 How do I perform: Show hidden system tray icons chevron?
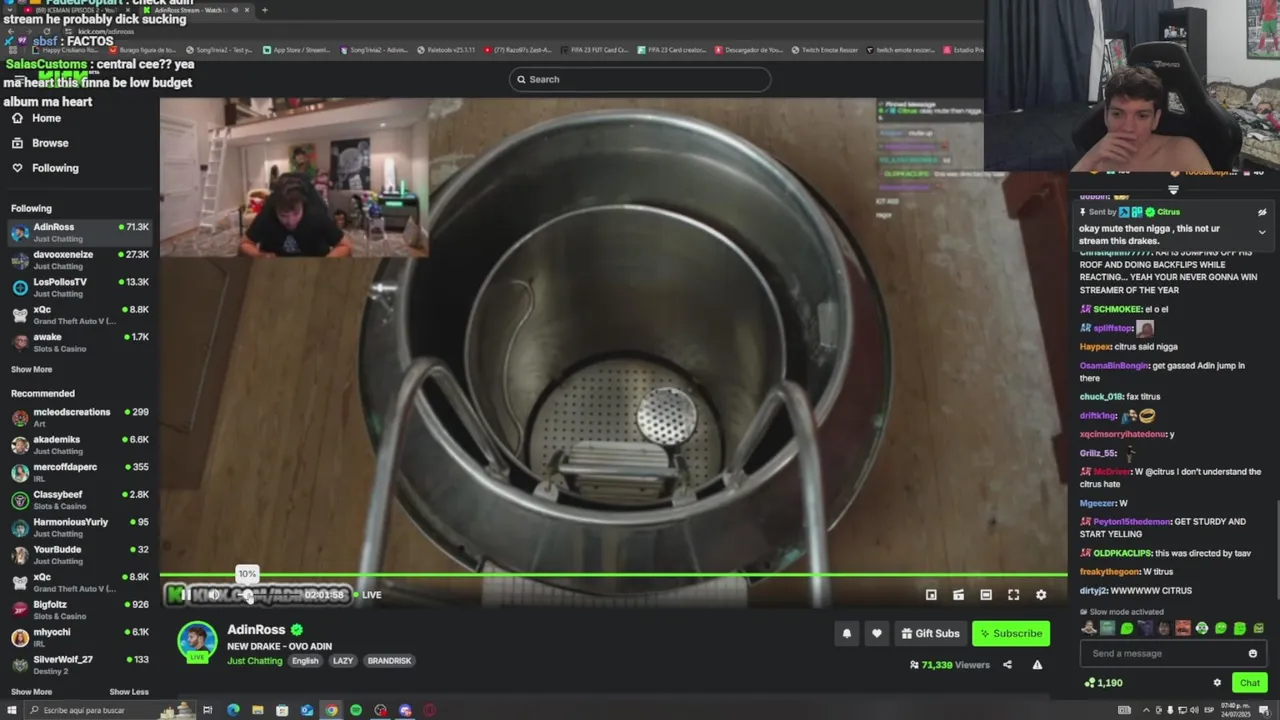(x=1146, y=710)
